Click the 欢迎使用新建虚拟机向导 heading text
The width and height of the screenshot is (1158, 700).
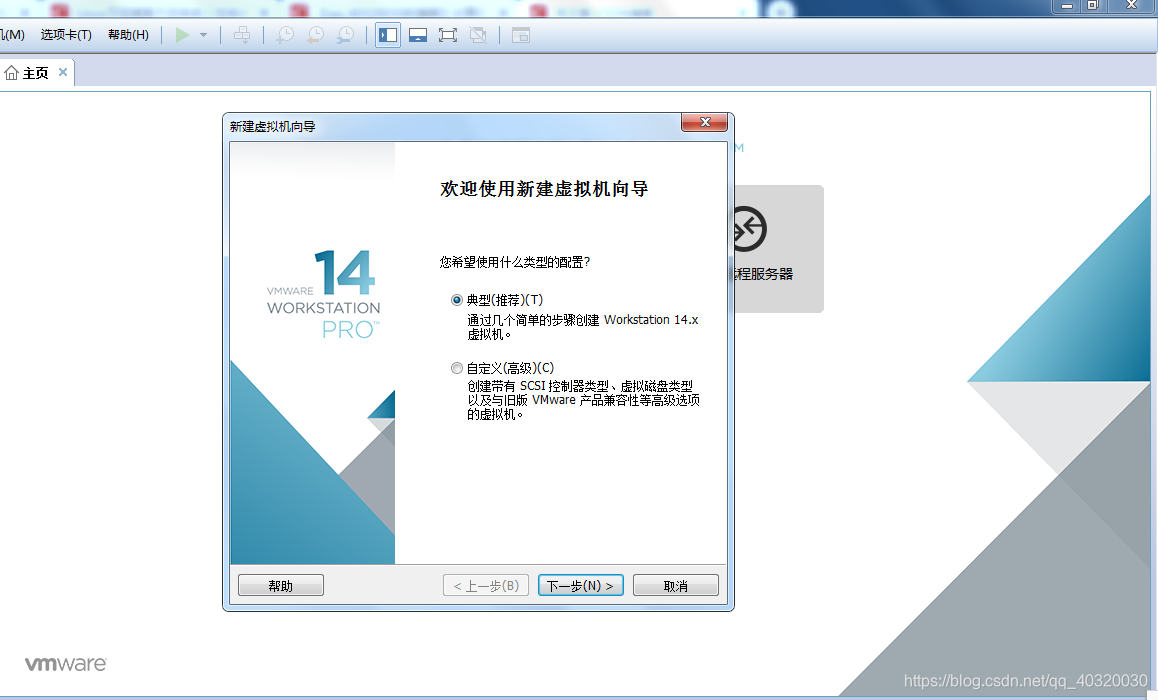click(x=544, y=189)
